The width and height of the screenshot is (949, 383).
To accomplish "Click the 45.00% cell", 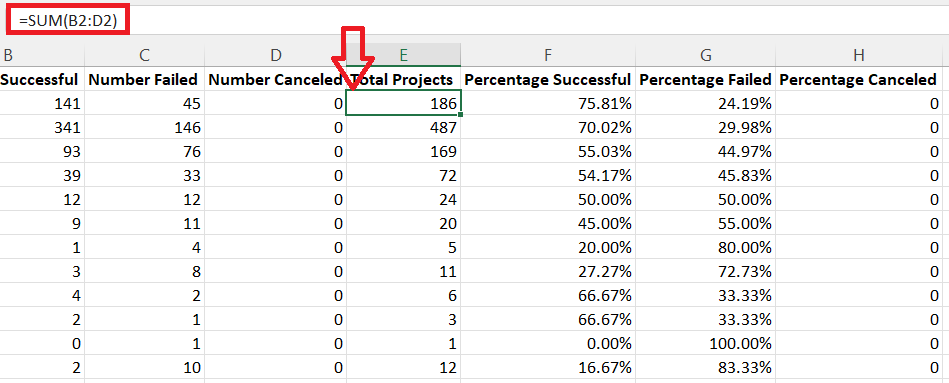I will pyautogui.click(x=548, y=223).
